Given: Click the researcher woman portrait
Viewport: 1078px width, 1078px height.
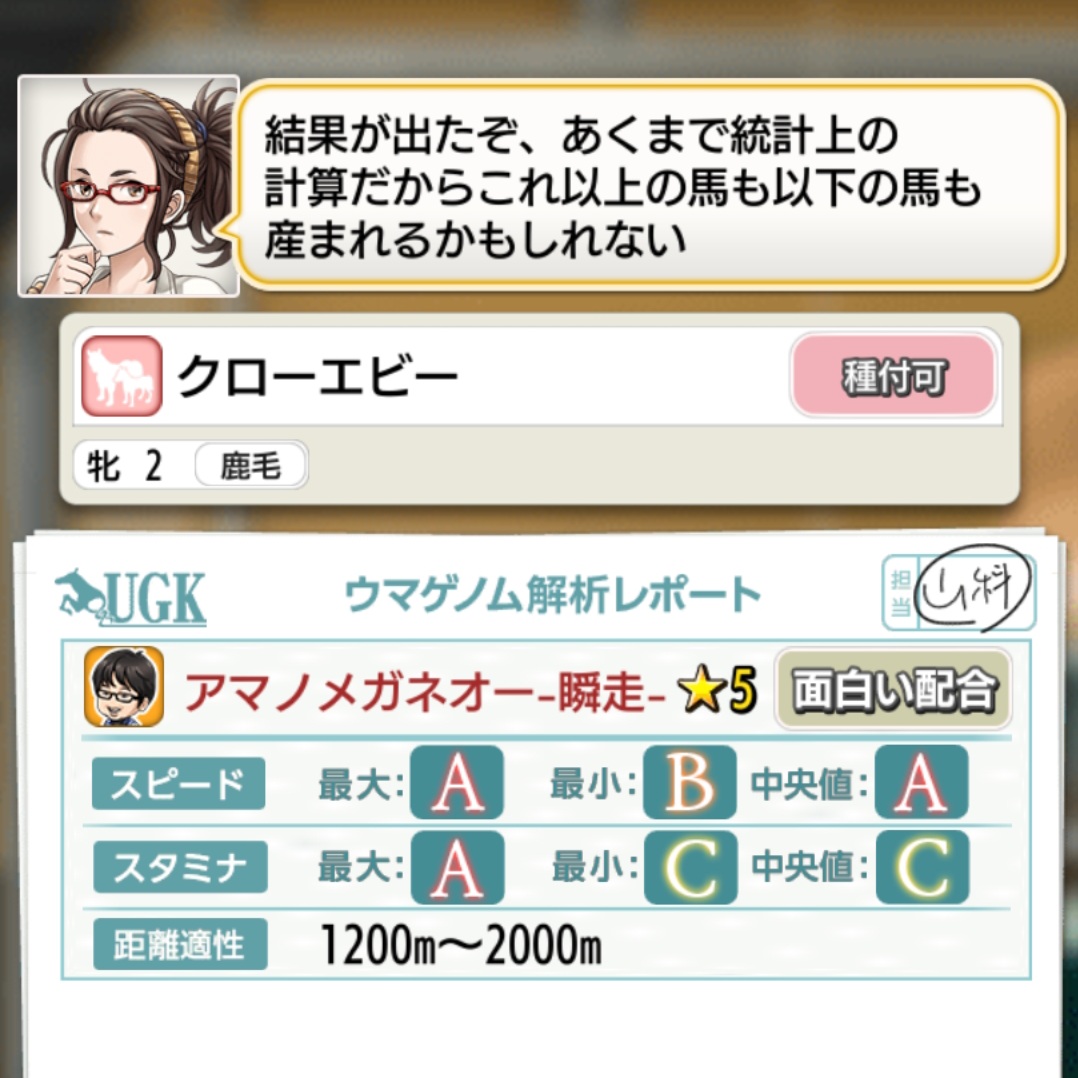Looking at the screenshot, I should pyautogui.click(x=129, y=186).
